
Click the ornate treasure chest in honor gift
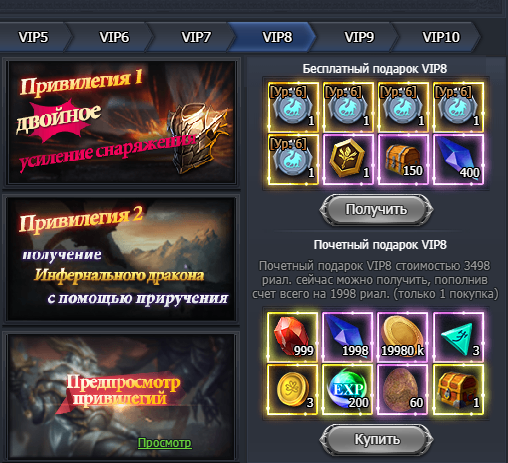click(458, 389)
